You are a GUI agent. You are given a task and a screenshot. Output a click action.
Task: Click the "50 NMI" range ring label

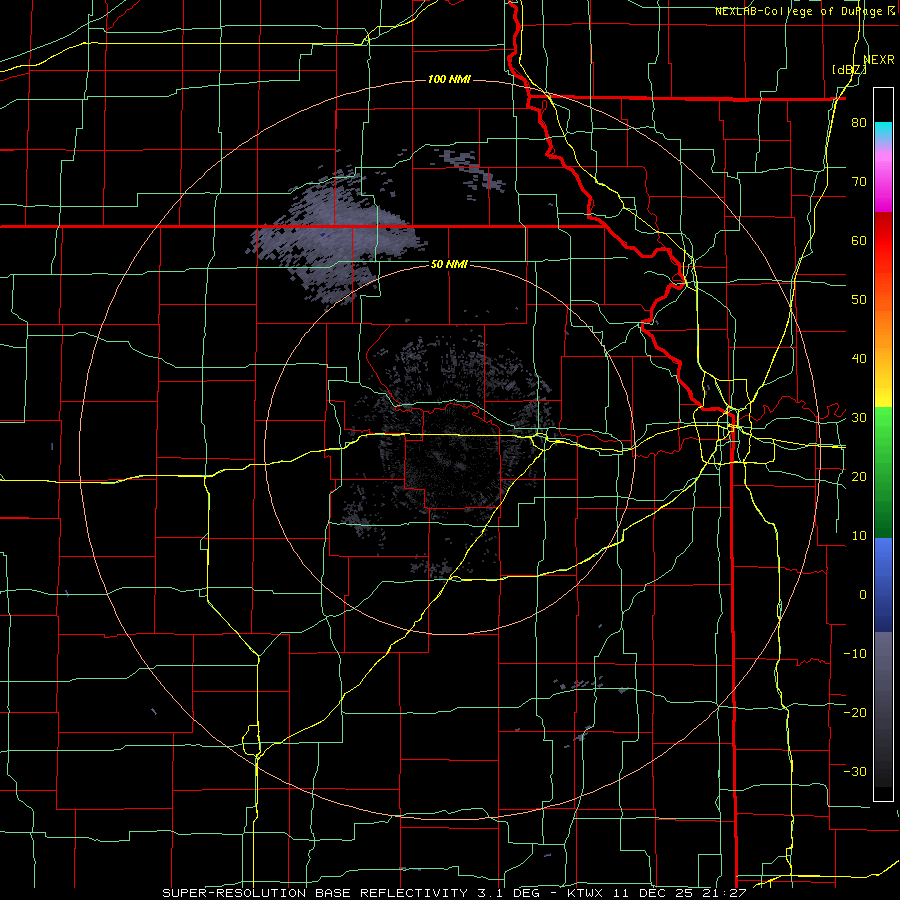(x=449, y=264)
